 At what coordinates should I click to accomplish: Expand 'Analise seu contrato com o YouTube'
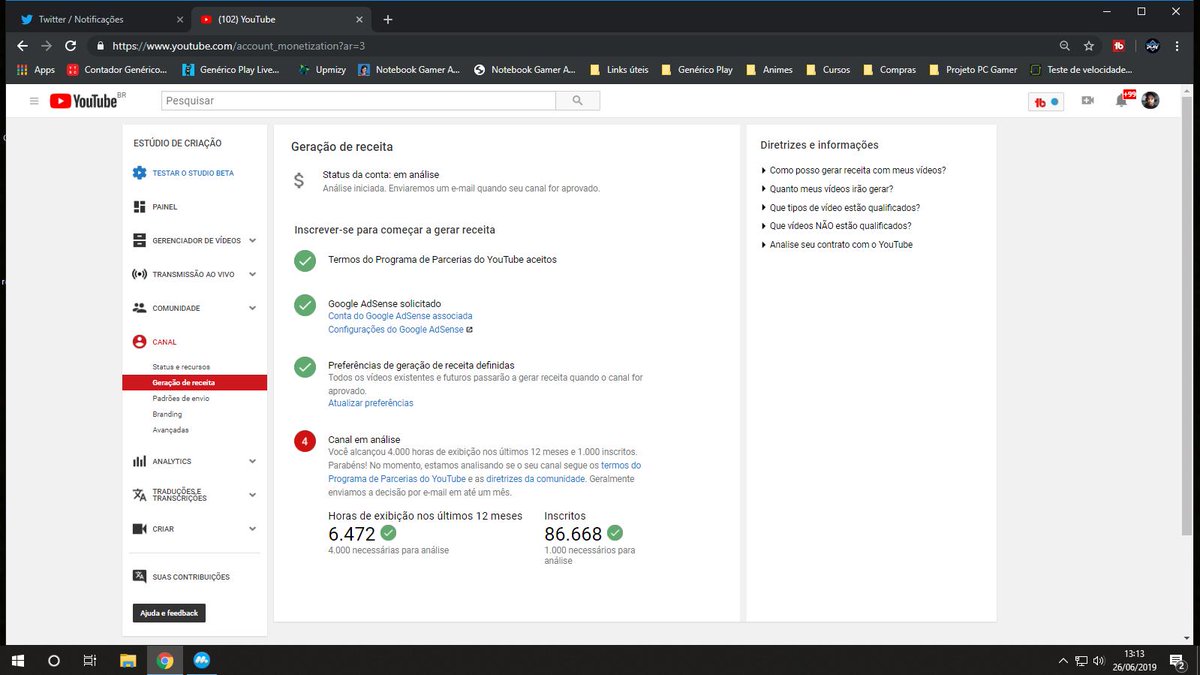coord(836,245)
